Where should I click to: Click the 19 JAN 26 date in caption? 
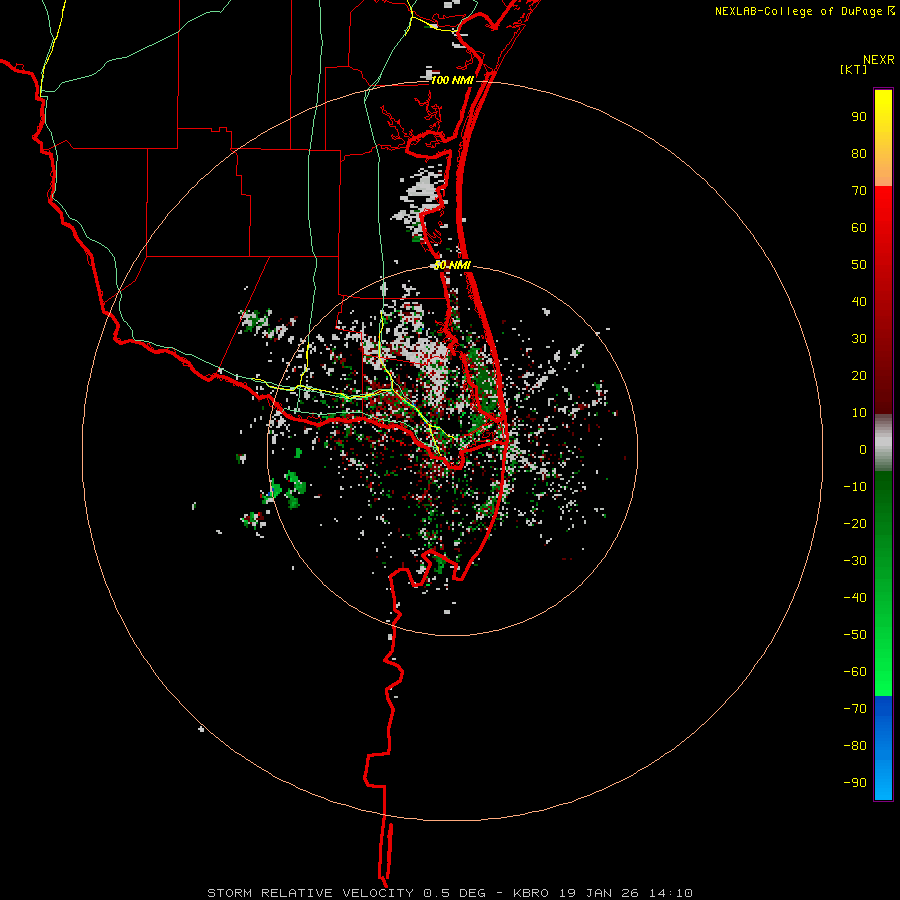[x=599, y=893]
